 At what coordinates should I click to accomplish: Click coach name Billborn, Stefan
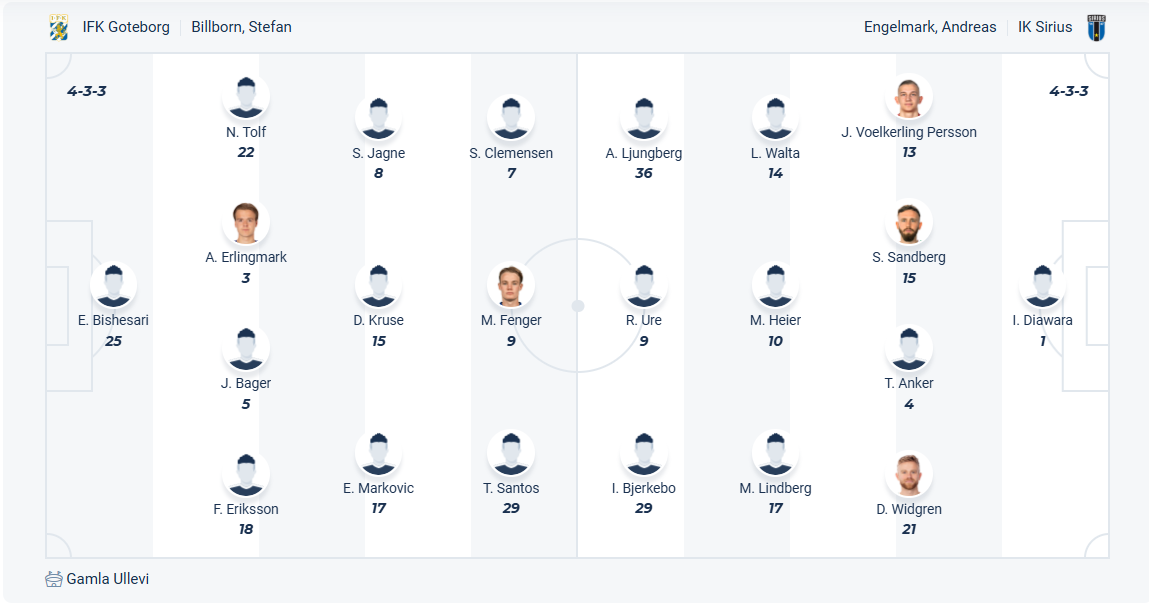(x=242, y=27)
